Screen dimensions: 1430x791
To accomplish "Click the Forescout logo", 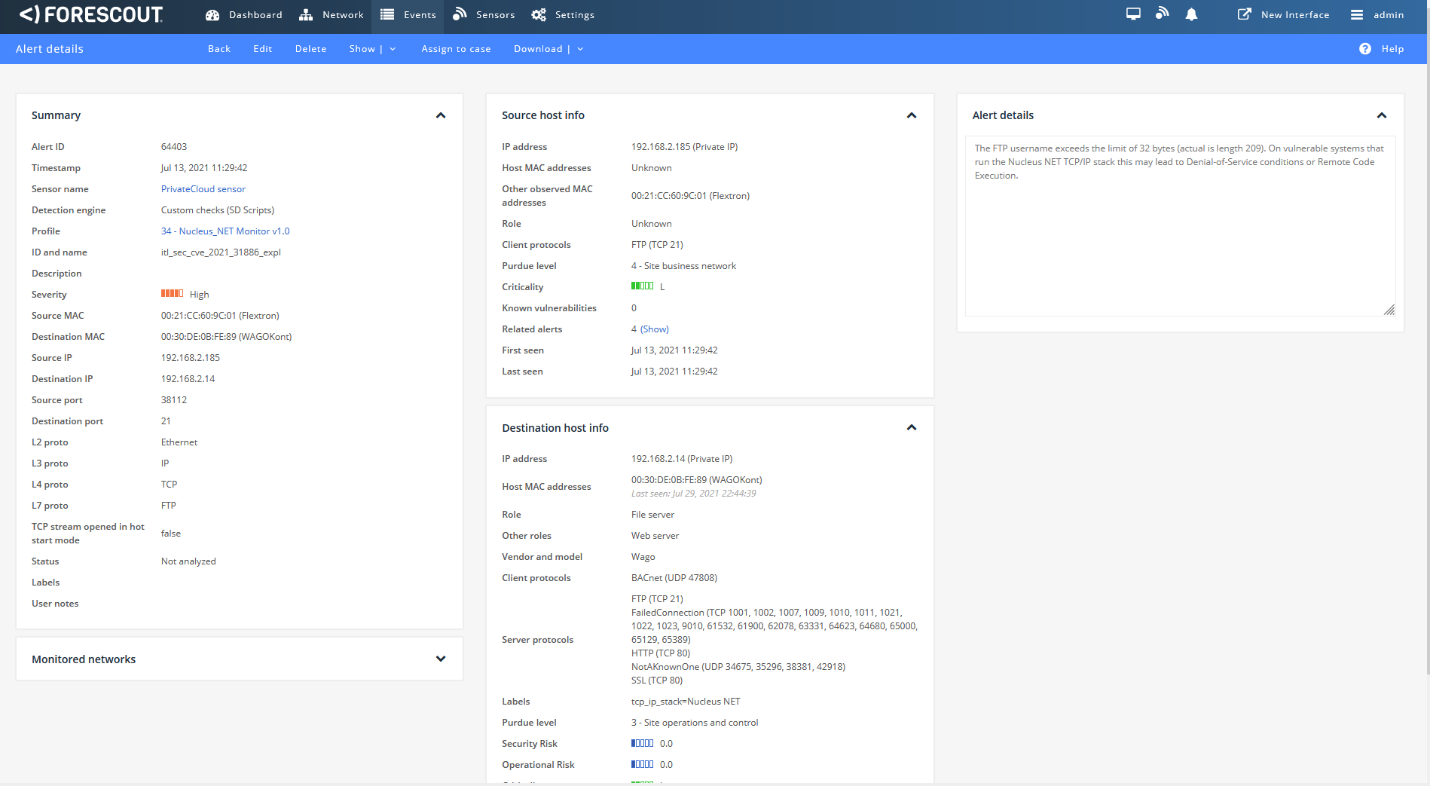I will tap(91, 14).
